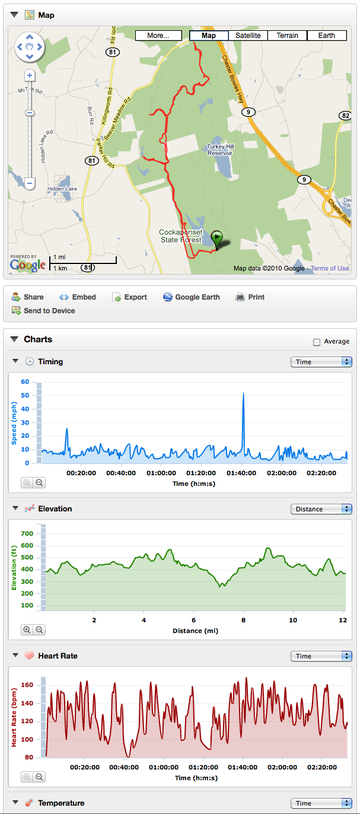
Task: Click the Send to Device icon
Action: click(16, 311)
